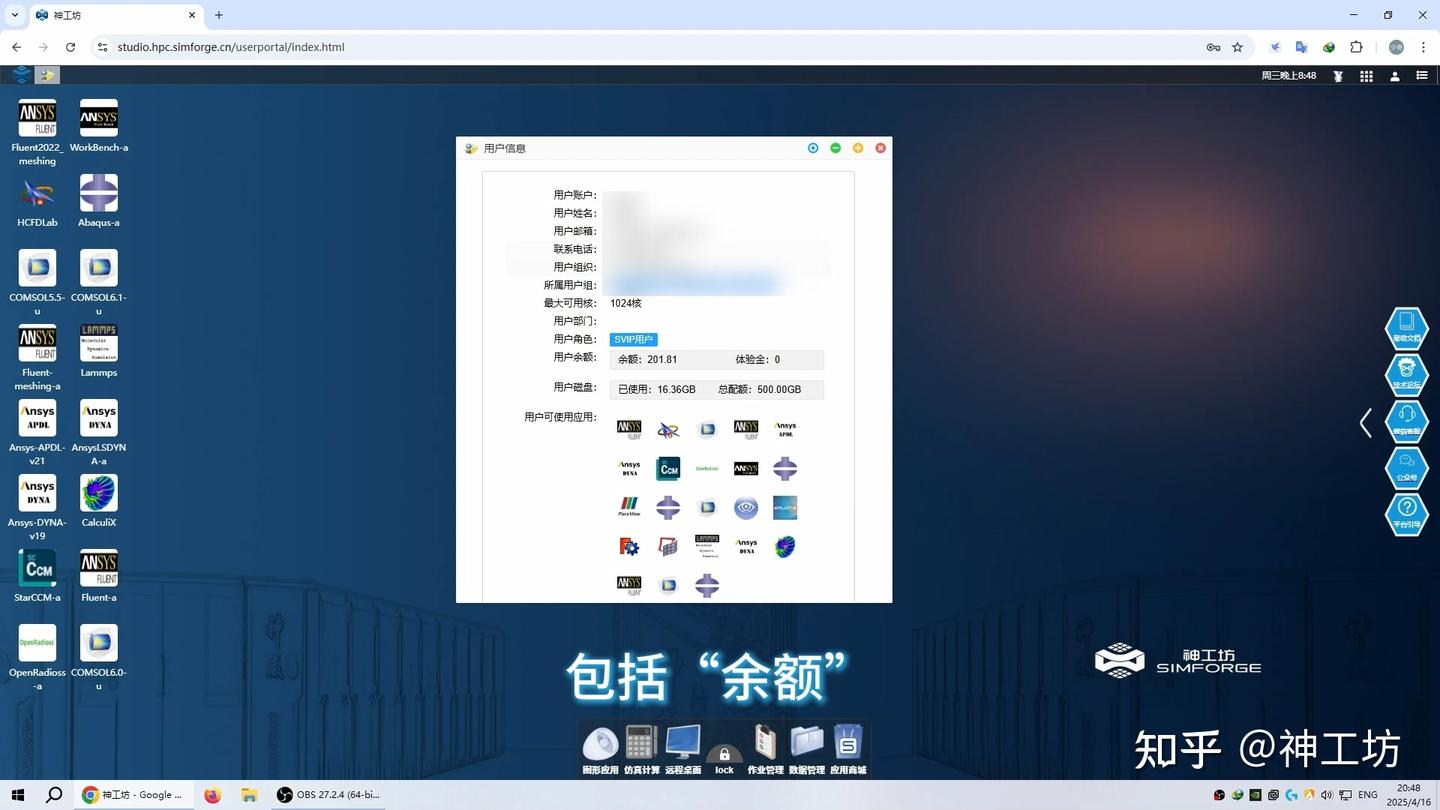This screenshot has width=1440, height=810.
Task: Open File Explorer from the Windows taskbar
Action: tap(249, 795)
